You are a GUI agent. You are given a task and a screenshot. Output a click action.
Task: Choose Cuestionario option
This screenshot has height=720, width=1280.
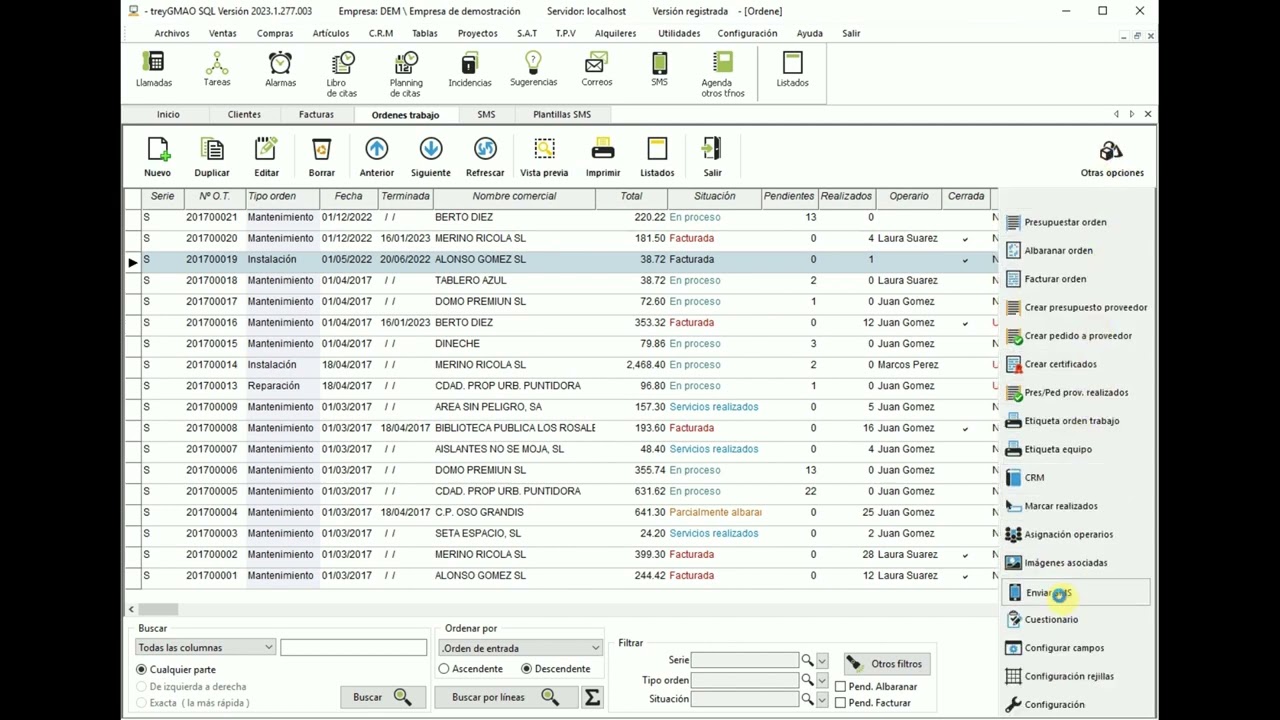(1041, 619)
